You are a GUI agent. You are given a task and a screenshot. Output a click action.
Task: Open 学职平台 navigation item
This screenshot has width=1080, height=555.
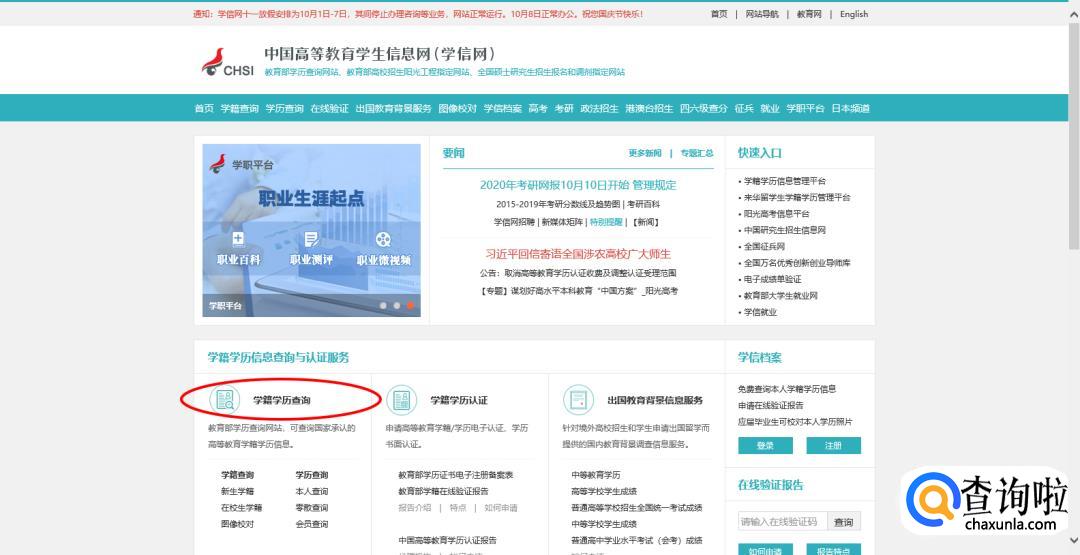[805, 109]
